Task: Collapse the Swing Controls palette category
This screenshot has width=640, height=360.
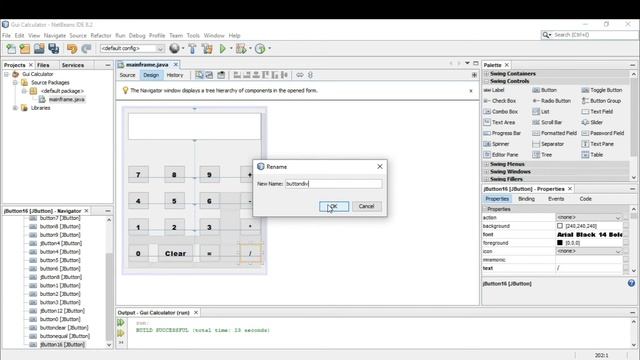Action: click(486, 81)
